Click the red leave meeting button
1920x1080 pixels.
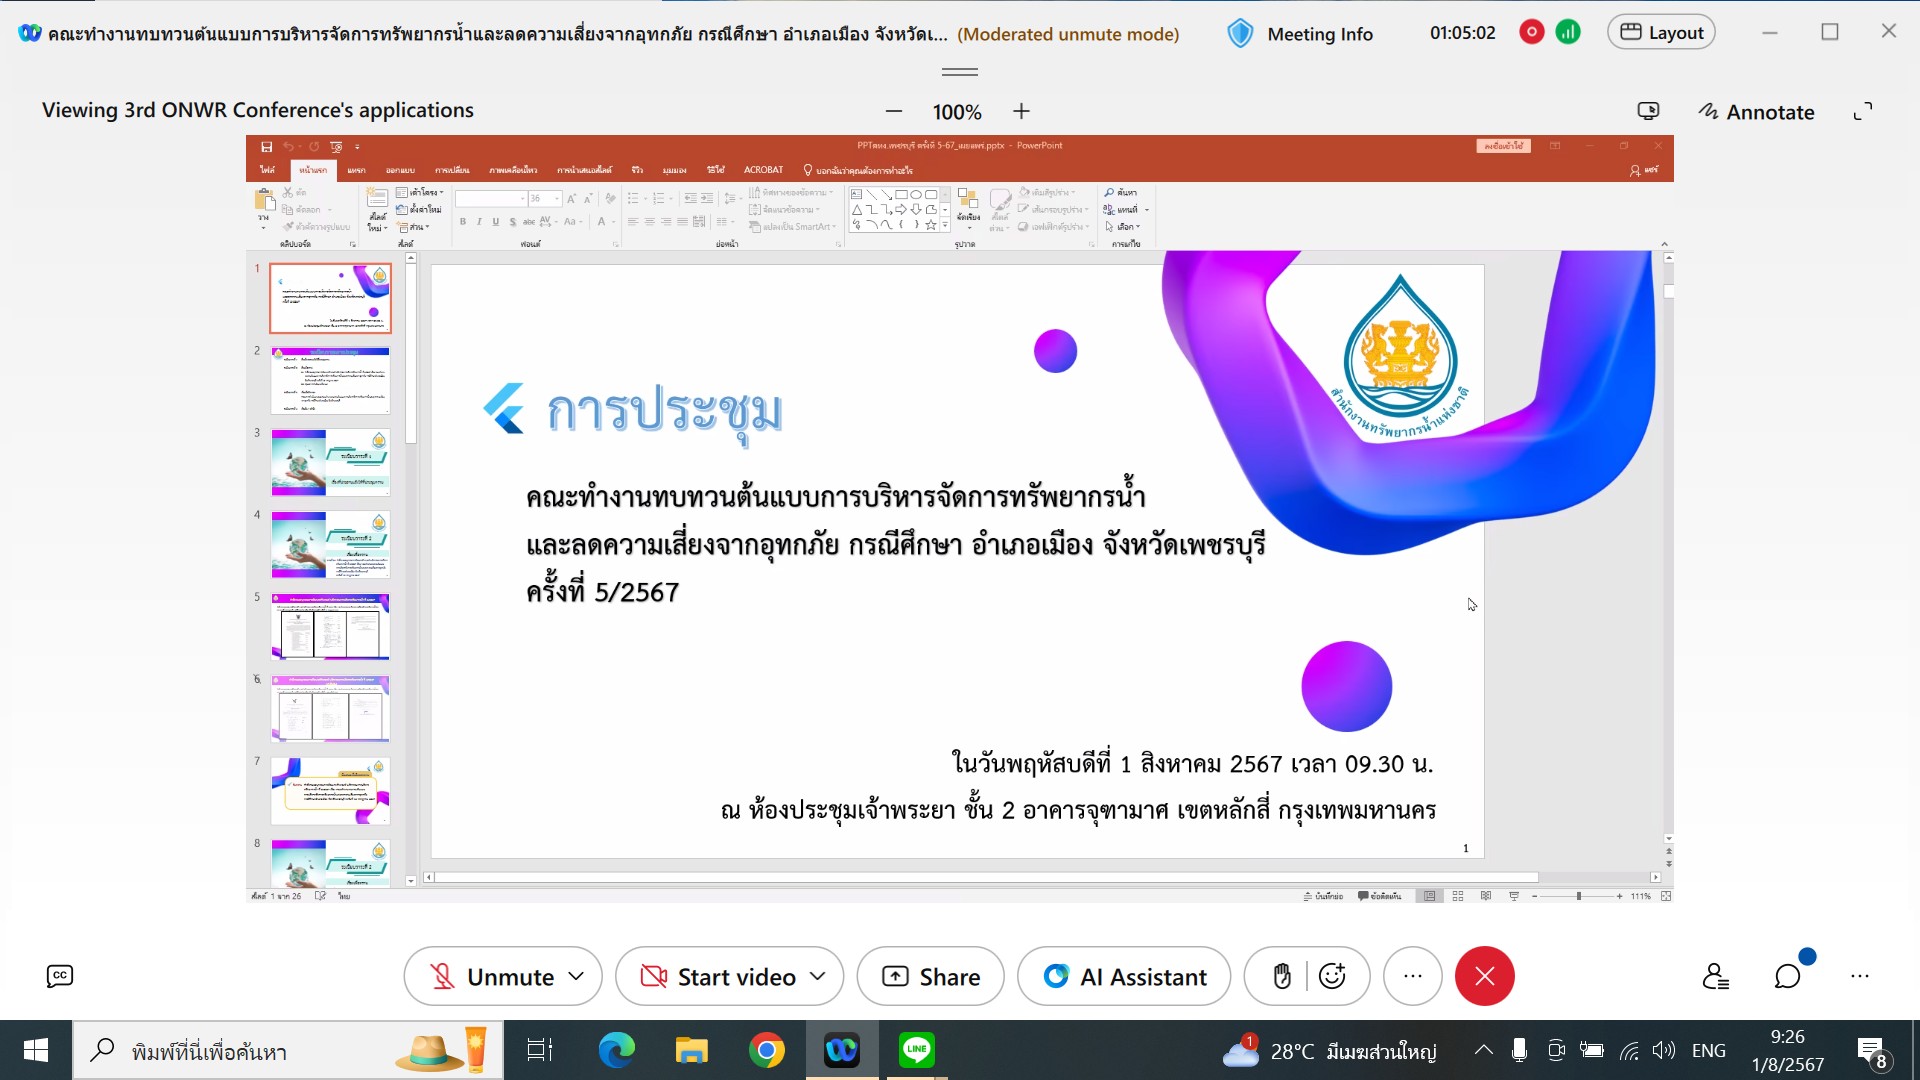[x=1484, y=976]
